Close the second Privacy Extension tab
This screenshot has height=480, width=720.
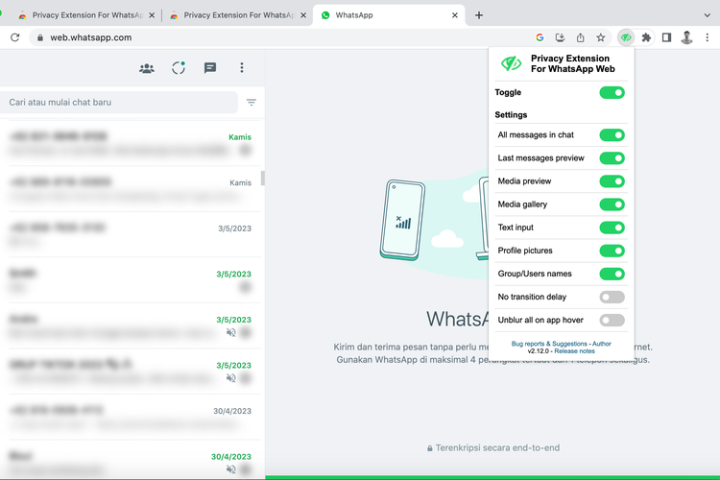click(303, 15)
